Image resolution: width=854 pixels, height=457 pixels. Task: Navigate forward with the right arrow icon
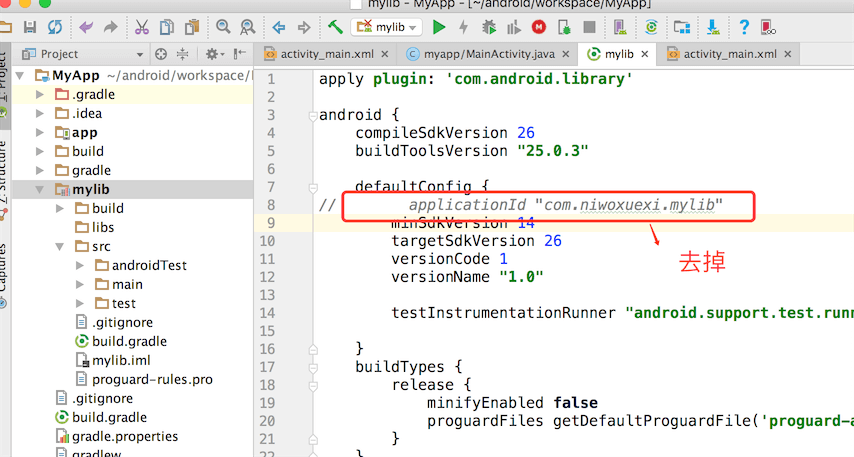304,27
